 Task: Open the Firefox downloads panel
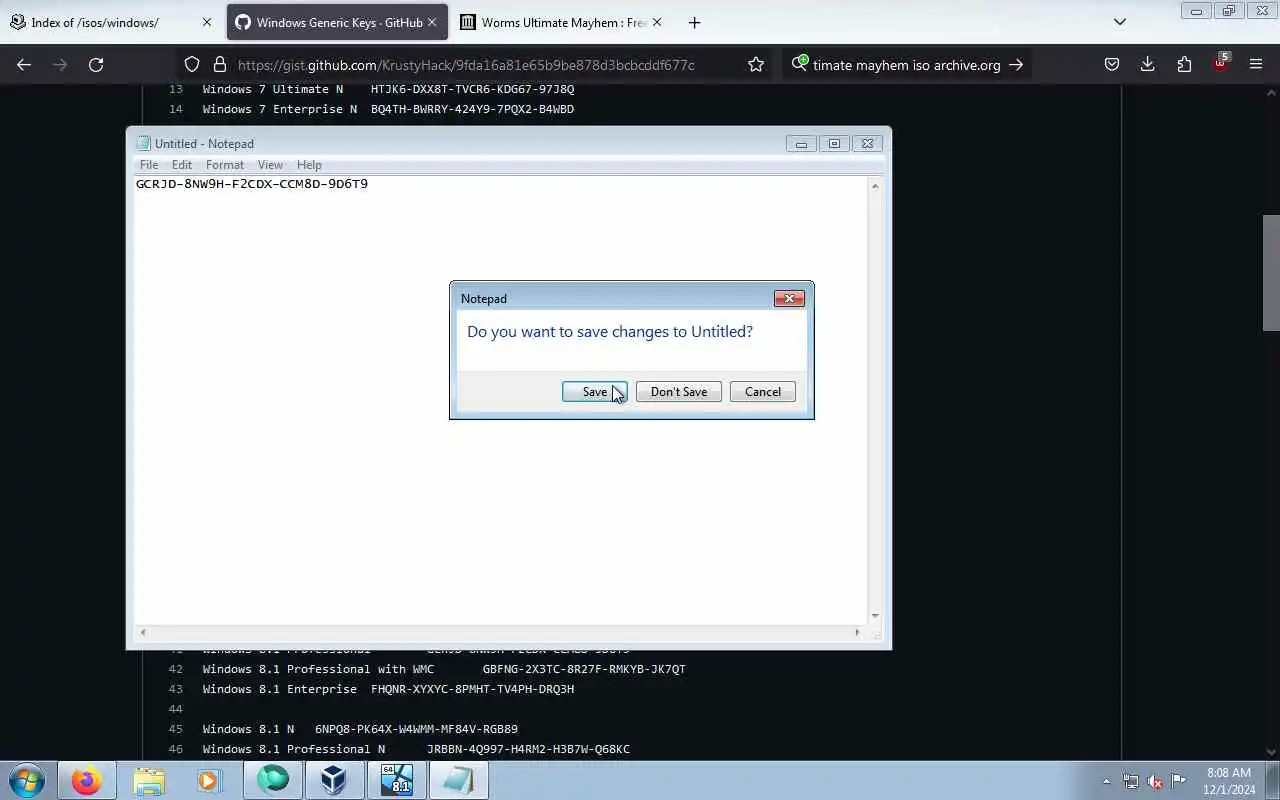[x=1148, y=64]
